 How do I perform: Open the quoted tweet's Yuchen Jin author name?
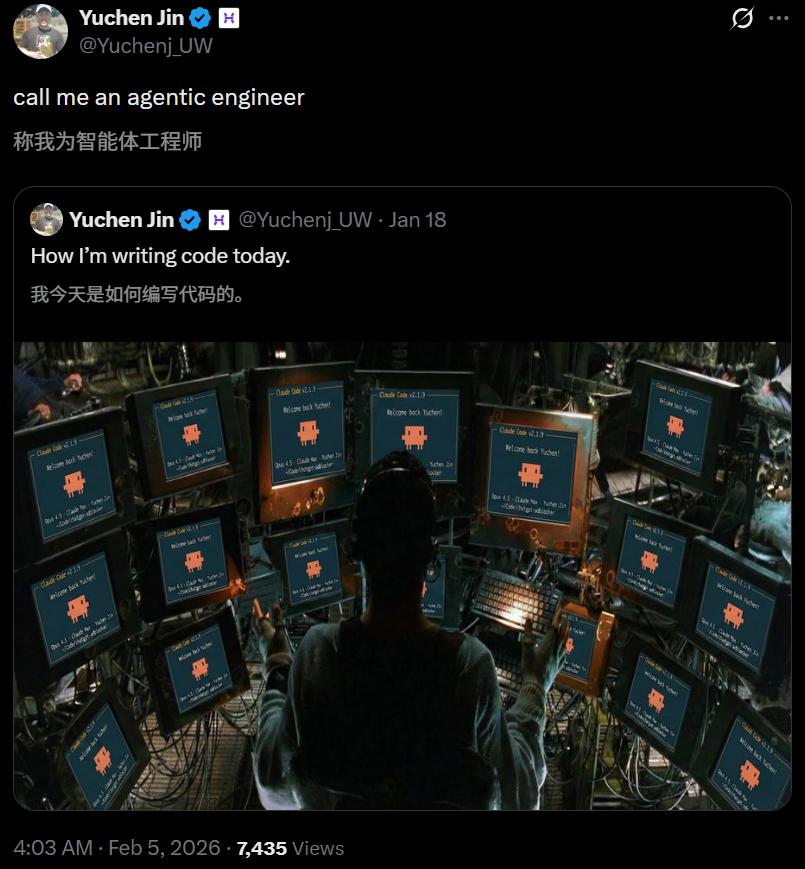(121, 220)
